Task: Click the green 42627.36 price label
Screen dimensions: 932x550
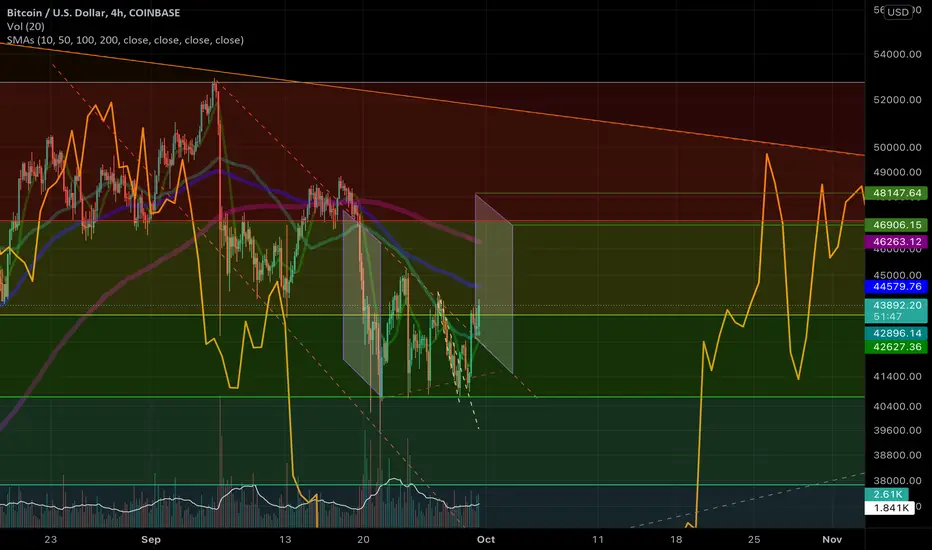Action: (896, 347)
